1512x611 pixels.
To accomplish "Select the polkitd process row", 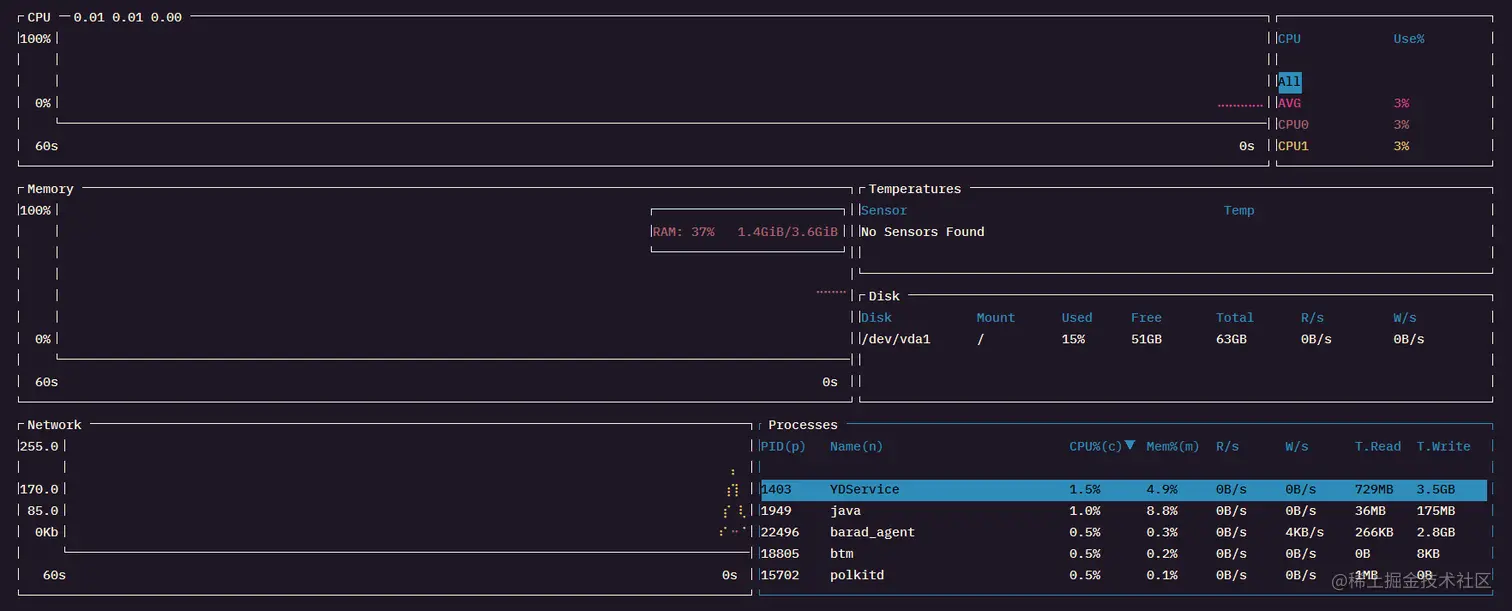I will click(857, 575).
